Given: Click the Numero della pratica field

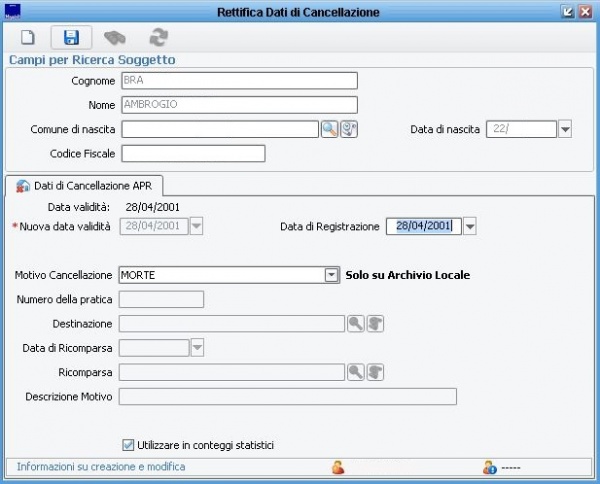Looking at the screenshot, I should point(161,299).
